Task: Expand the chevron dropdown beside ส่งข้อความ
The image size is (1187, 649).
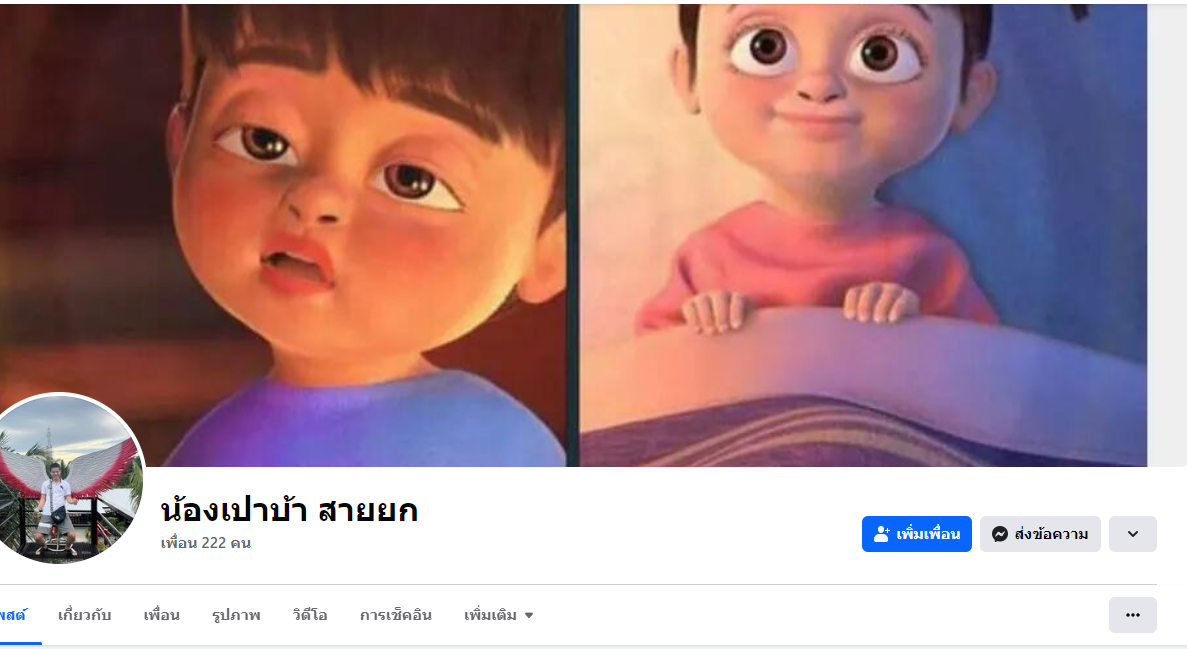Action: 1132,534
